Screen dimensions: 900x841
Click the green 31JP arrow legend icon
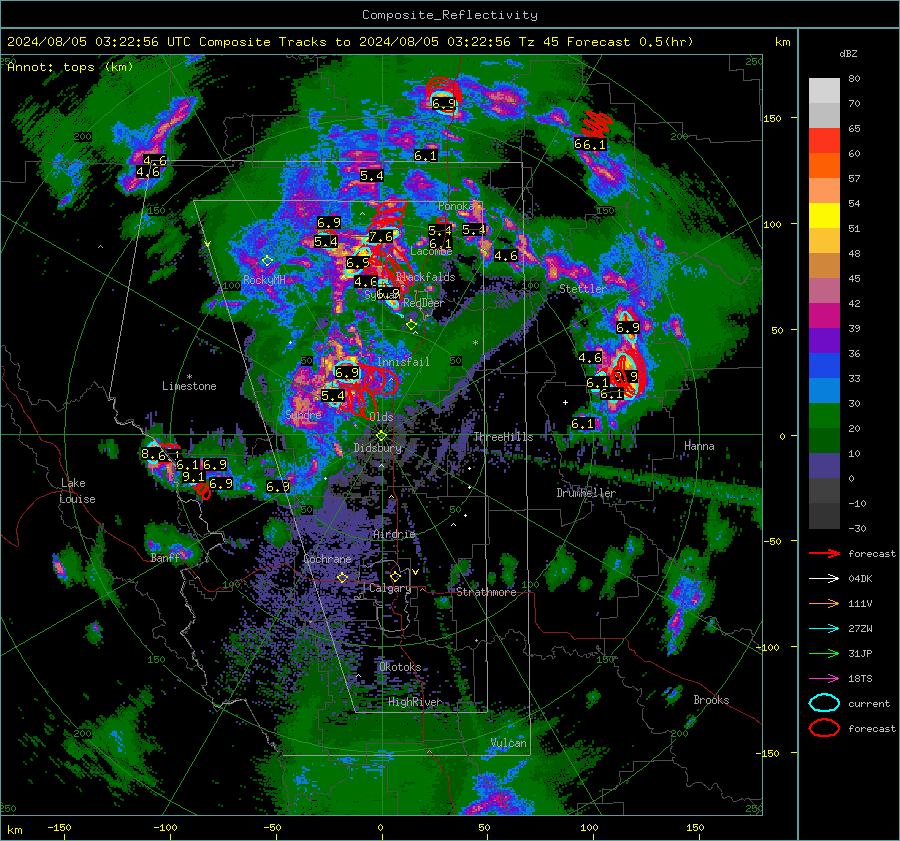click(824, 653)
